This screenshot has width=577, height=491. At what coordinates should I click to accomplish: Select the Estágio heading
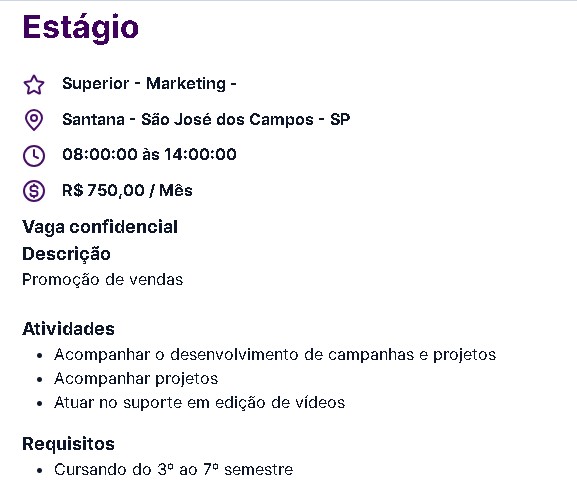tap(81, 28)
